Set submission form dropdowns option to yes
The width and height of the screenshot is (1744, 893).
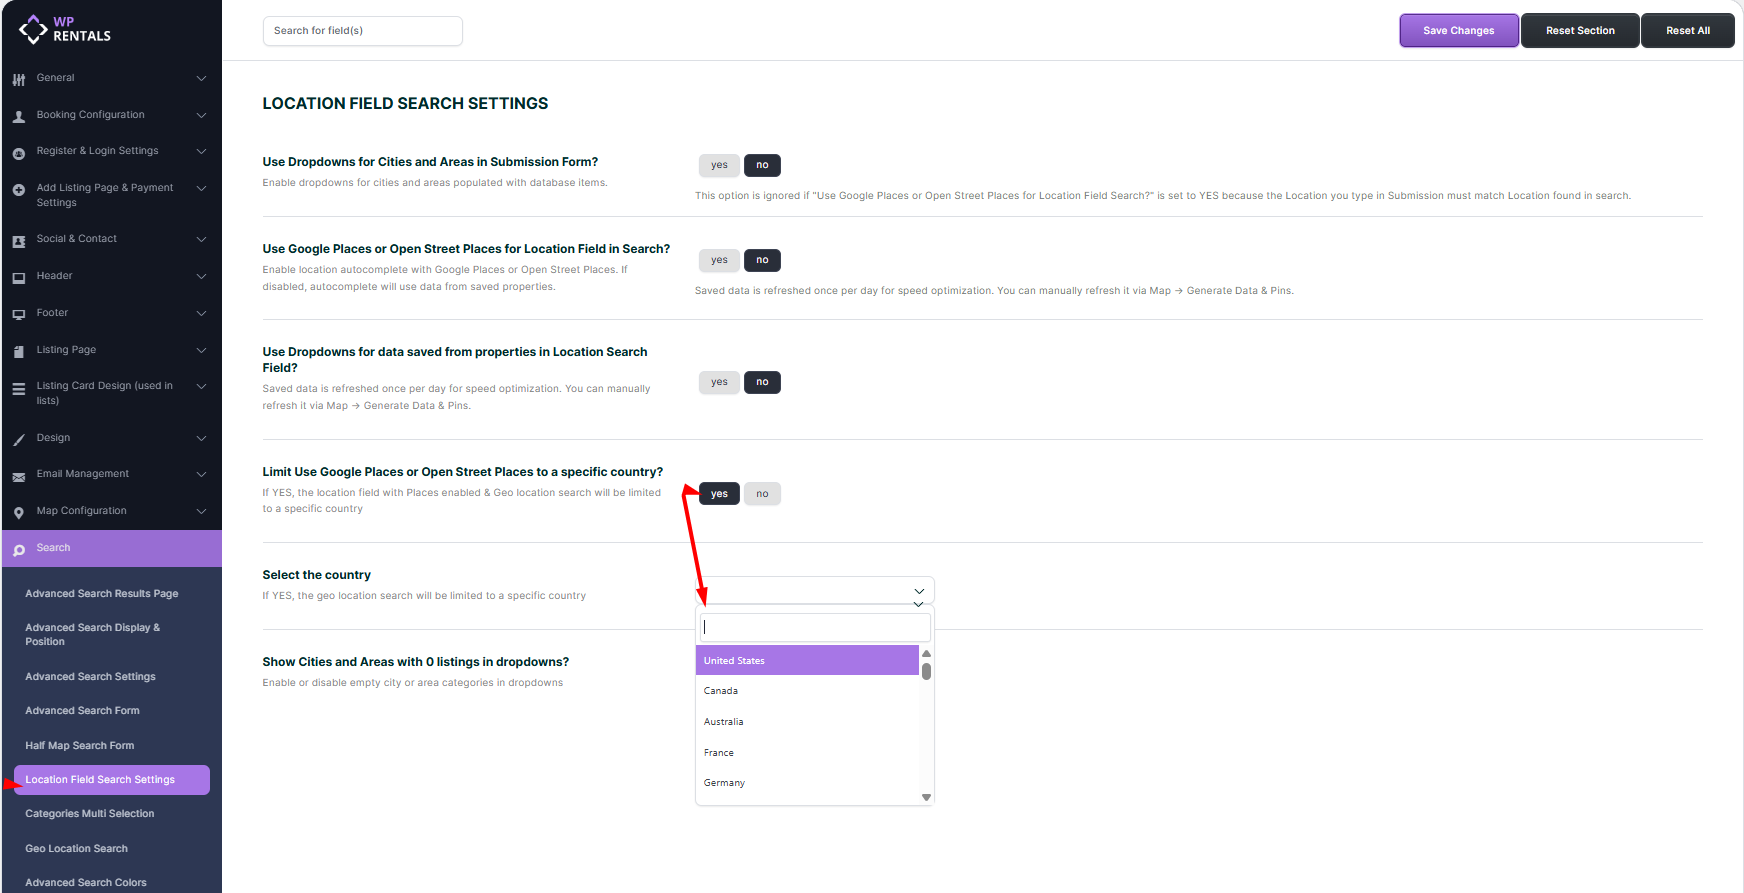719,165
